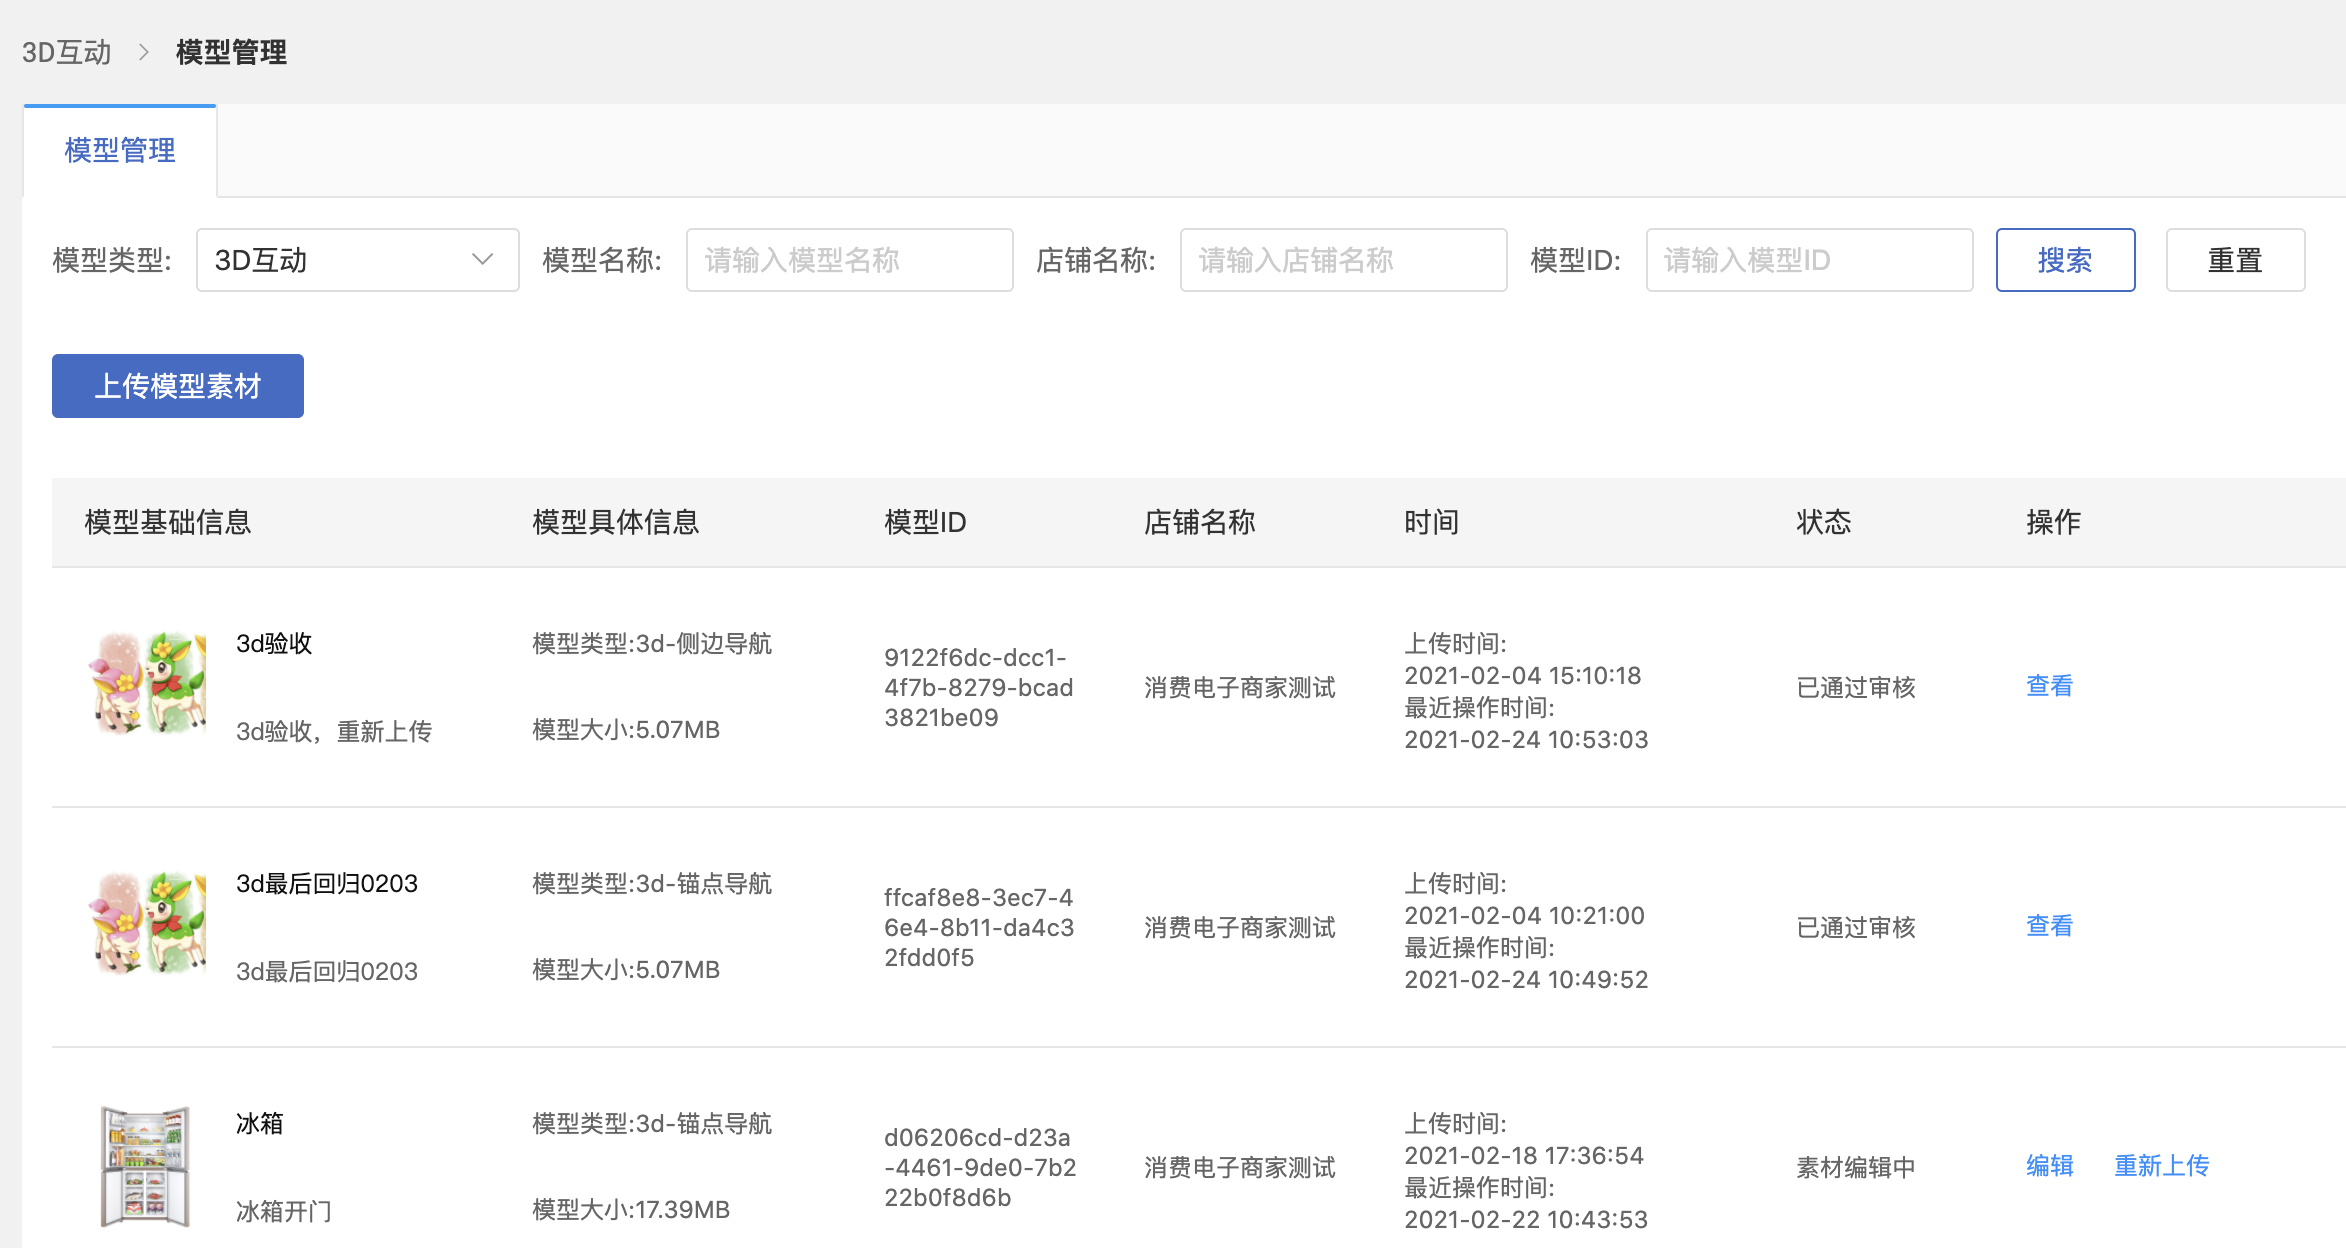Open thumbnail of 3d最后回归0203 model
The width and height of the screenshot is (2346, 1248).
click(x=148, y=924)
